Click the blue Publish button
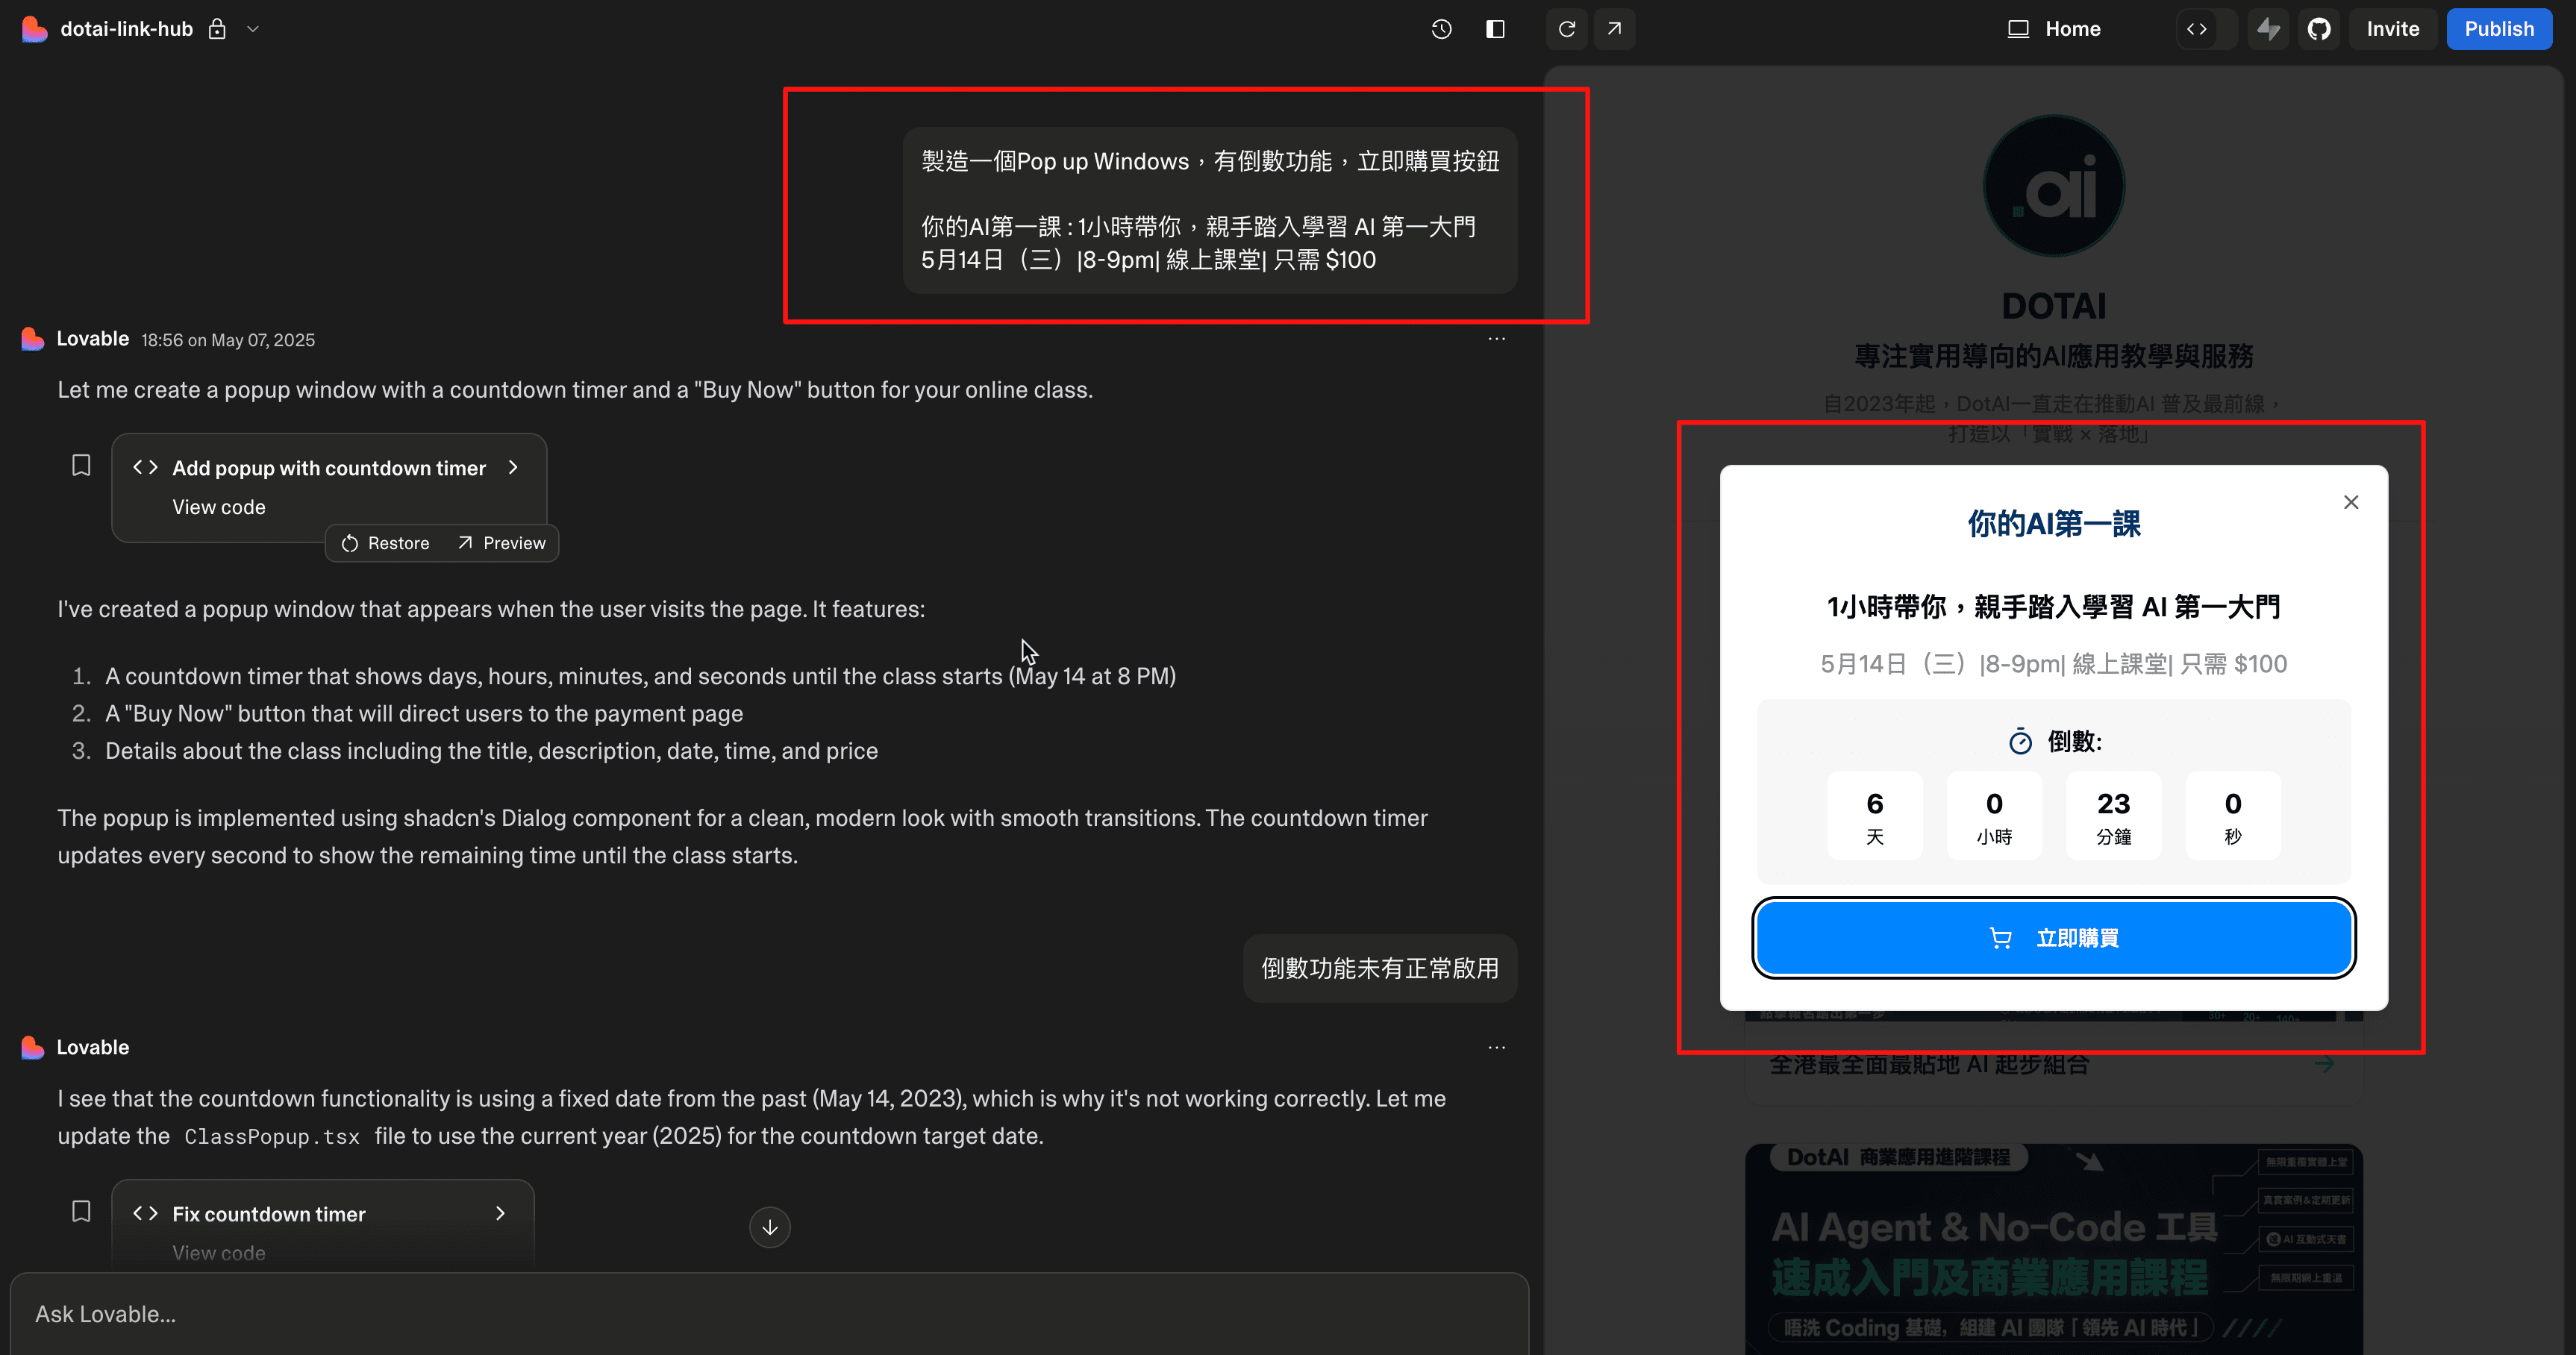The image size is (2576, 1355). tap(2499, 29)
